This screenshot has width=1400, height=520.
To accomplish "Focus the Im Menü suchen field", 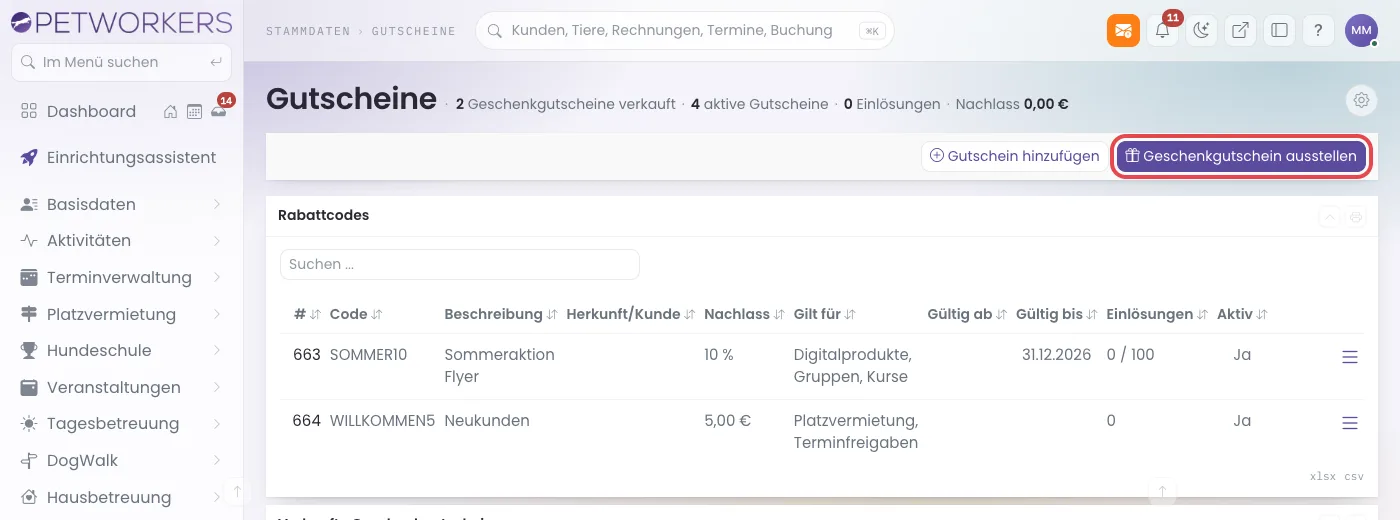I will click(121, 62).
